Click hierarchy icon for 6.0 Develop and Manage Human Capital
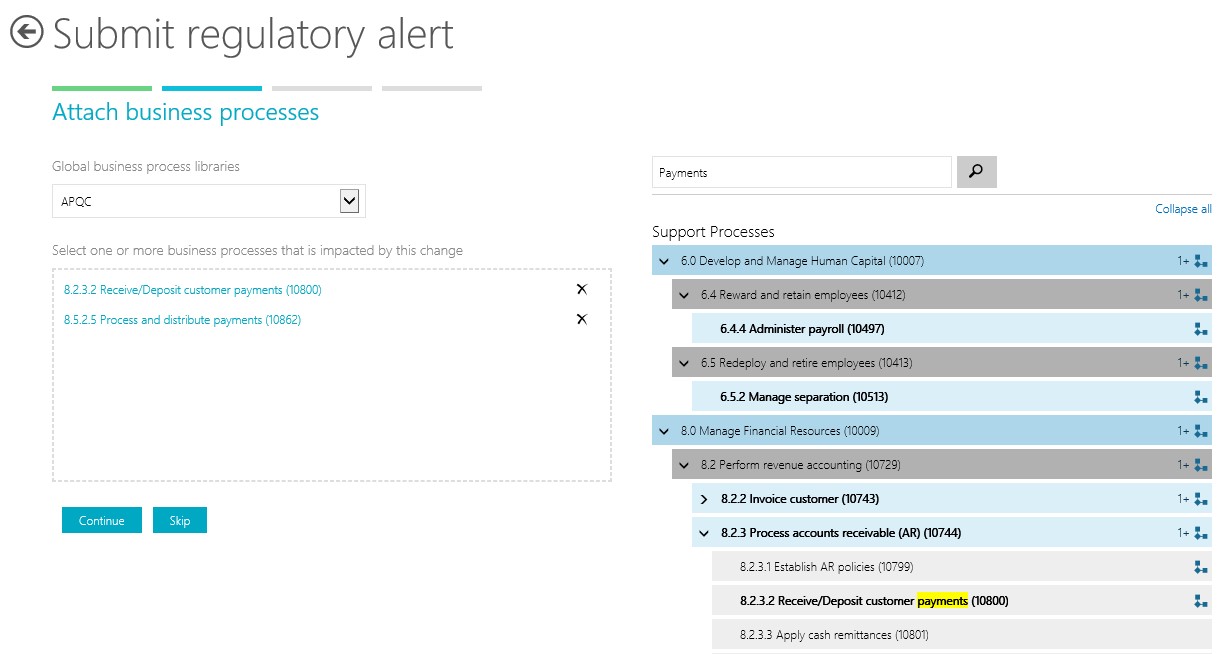 click(x=1201, y=261)
